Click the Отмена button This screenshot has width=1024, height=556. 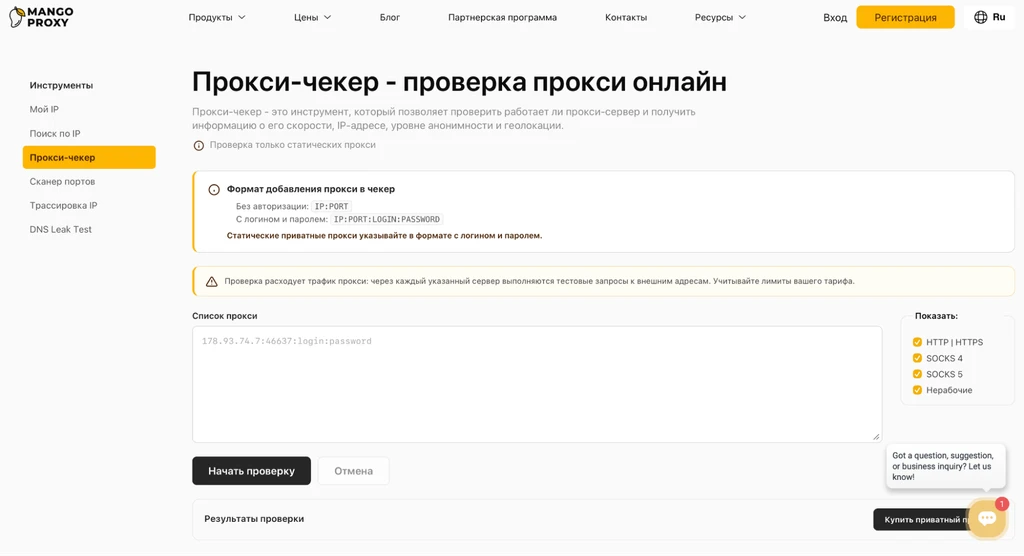click(x=353, y=470)
